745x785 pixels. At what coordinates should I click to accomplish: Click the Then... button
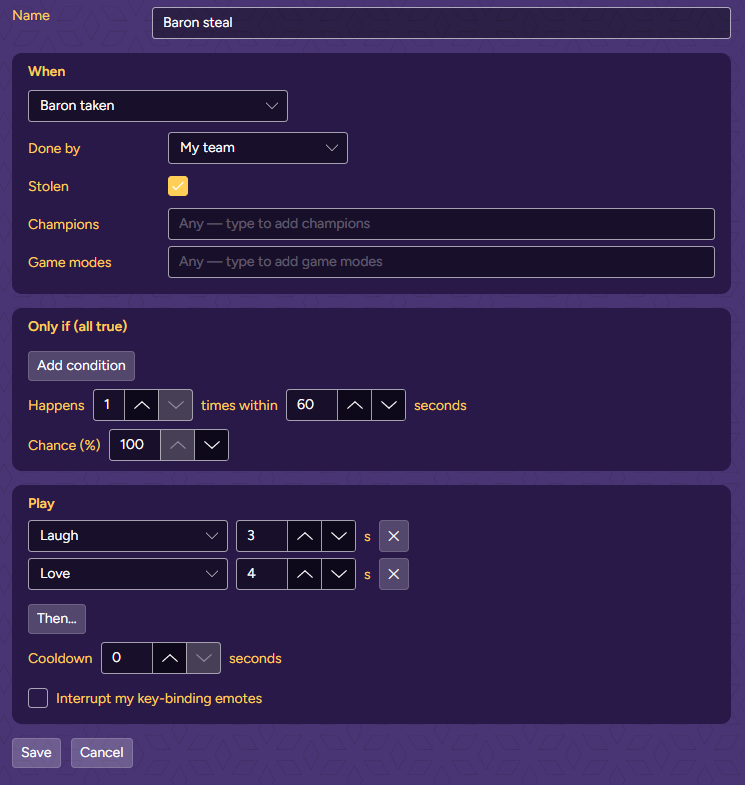coord(57,619)
